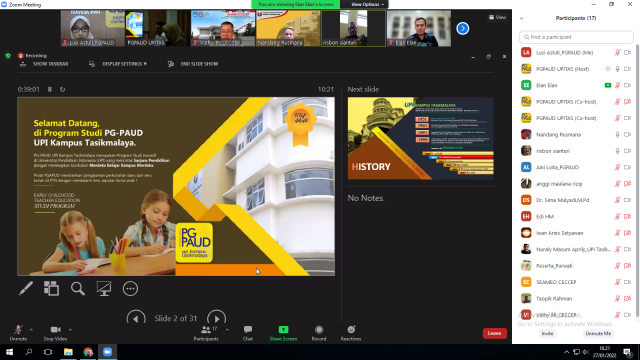640x360 pixels.
Task: Pause the presentation timer
Action: 50,89
